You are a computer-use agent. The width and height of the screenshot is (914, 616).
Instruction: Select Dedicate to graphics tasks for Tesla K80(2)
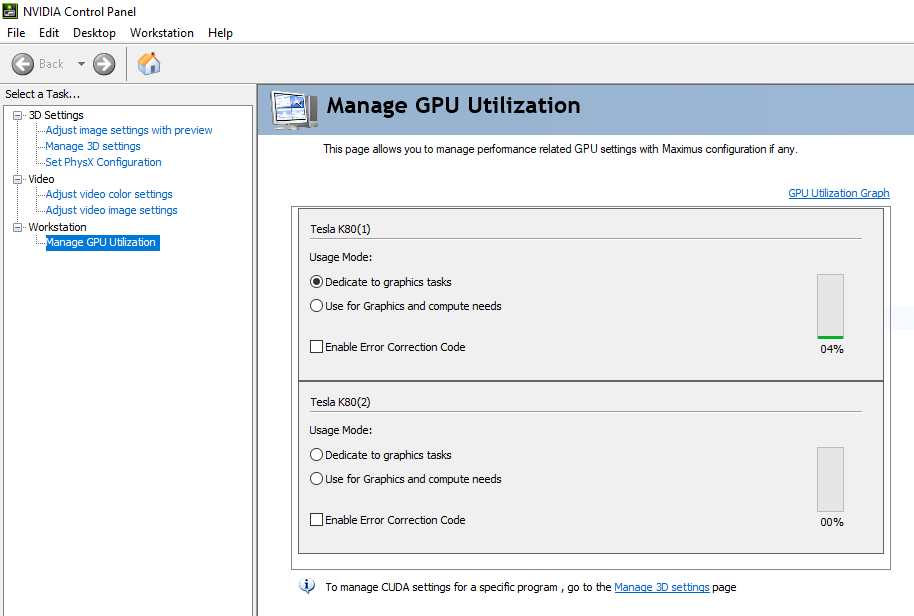point(317,455)
